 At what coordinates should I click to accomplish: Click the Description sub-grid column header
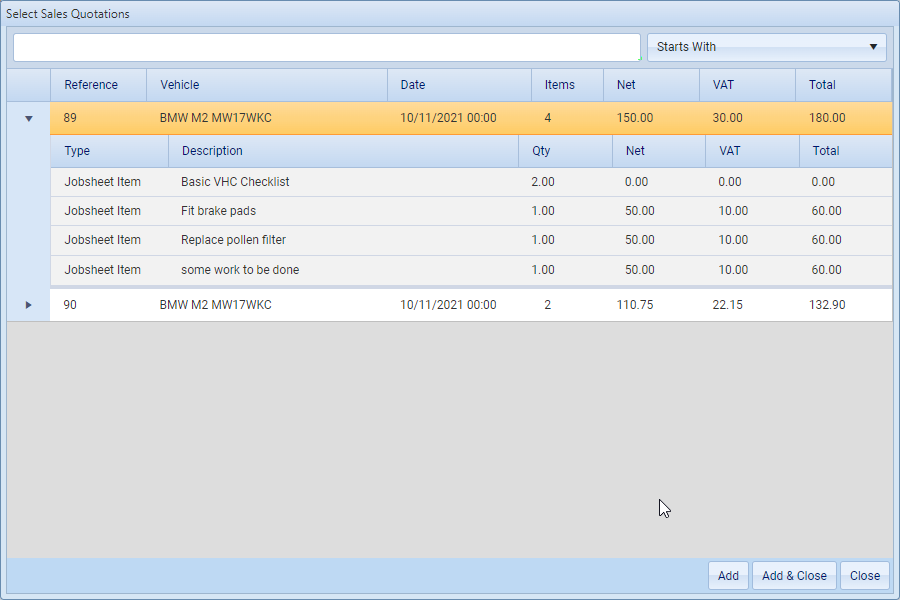[343, 151]
